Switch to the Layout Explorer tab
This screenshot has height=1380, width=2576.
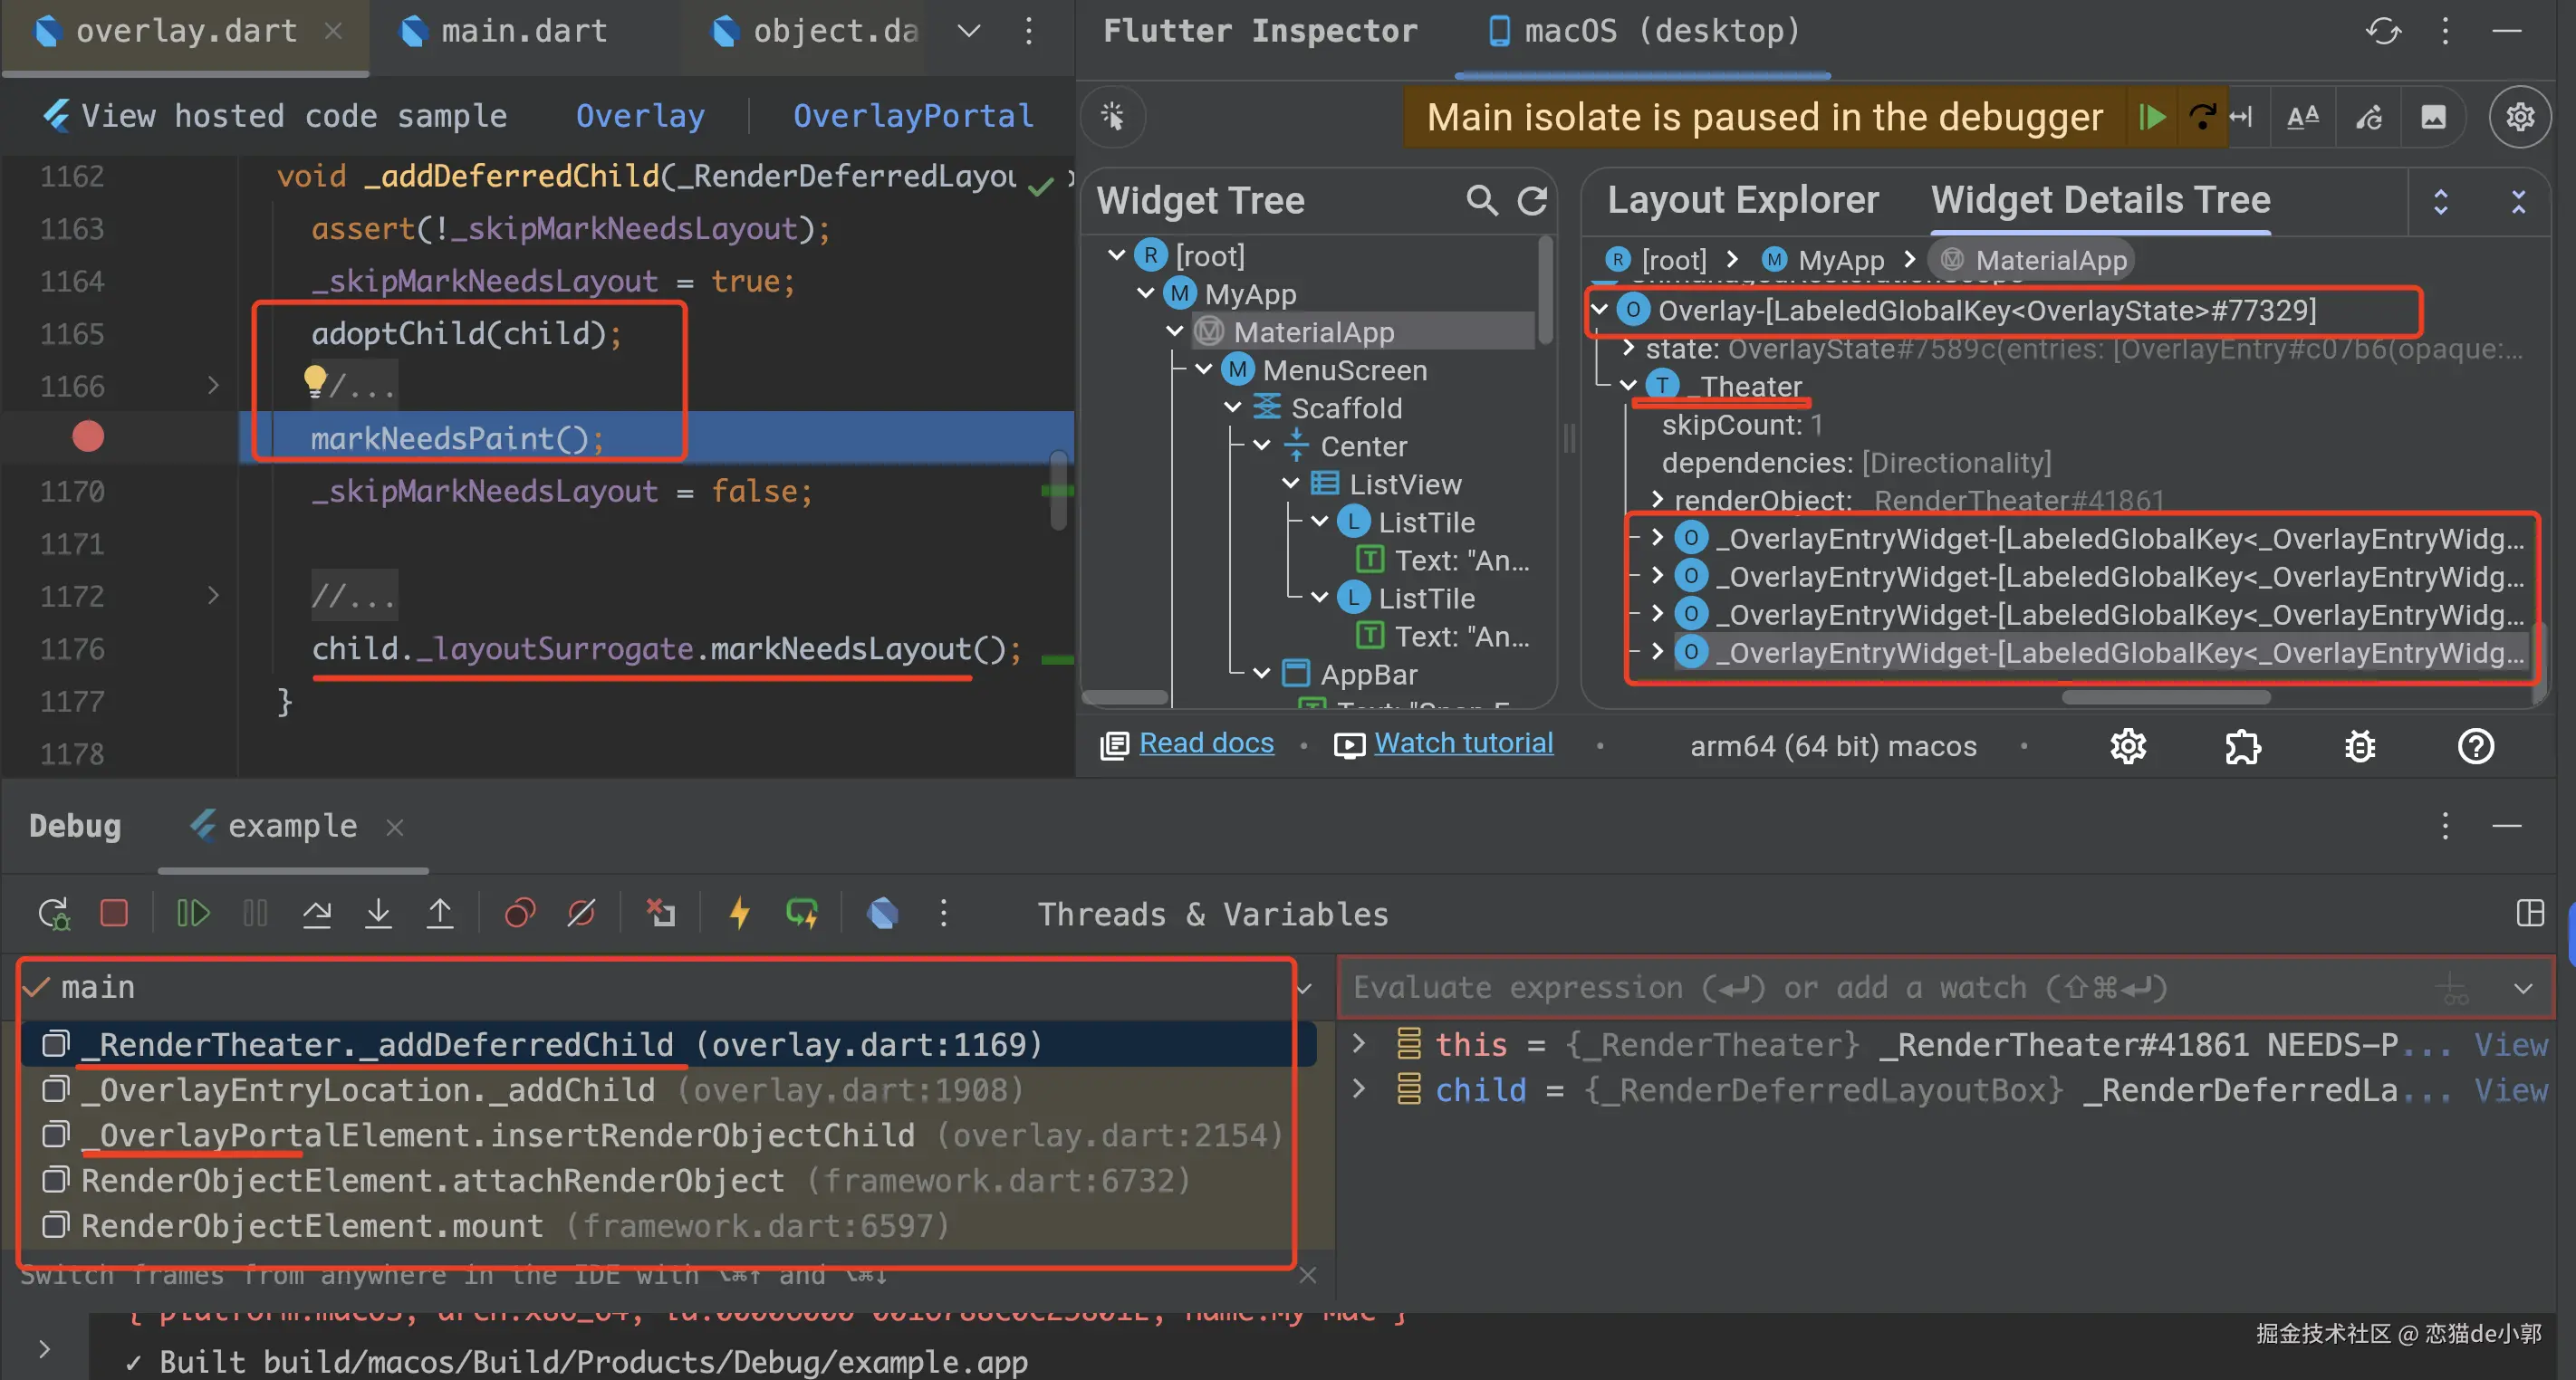tap(1742, 200)
